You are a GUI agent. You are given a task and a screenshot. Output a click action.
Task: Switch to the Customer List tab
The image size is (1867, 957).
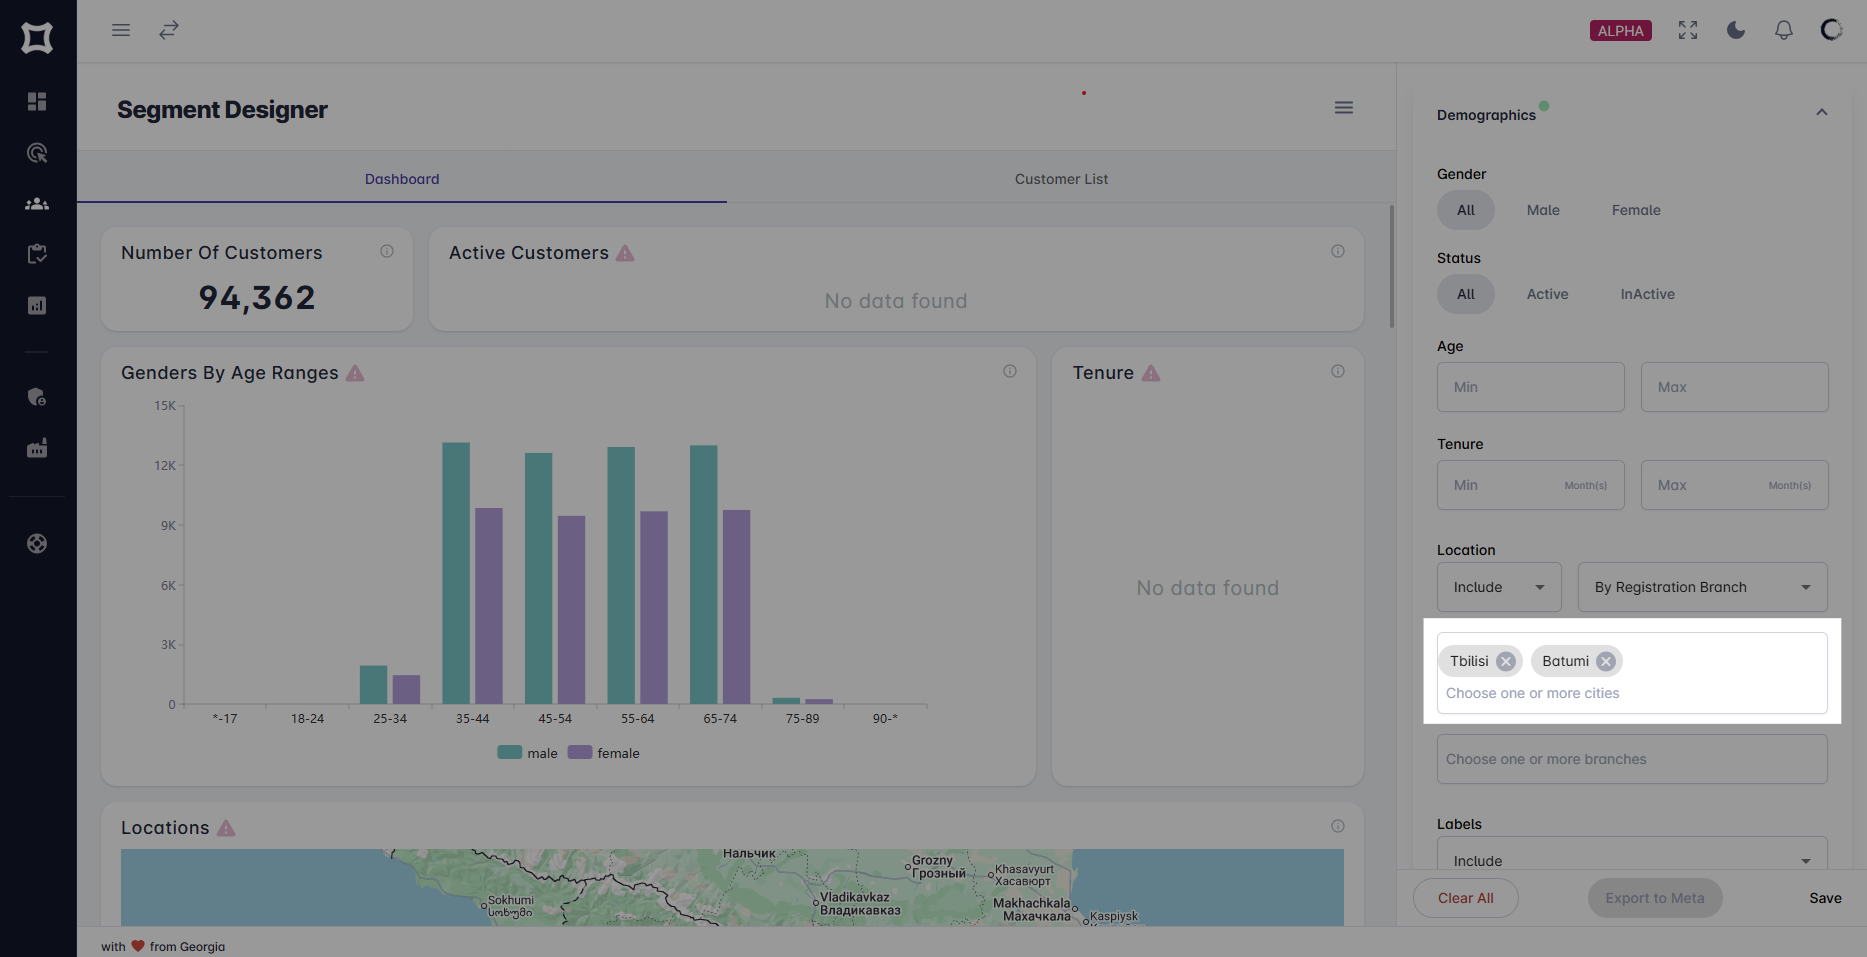point(1061,178)
